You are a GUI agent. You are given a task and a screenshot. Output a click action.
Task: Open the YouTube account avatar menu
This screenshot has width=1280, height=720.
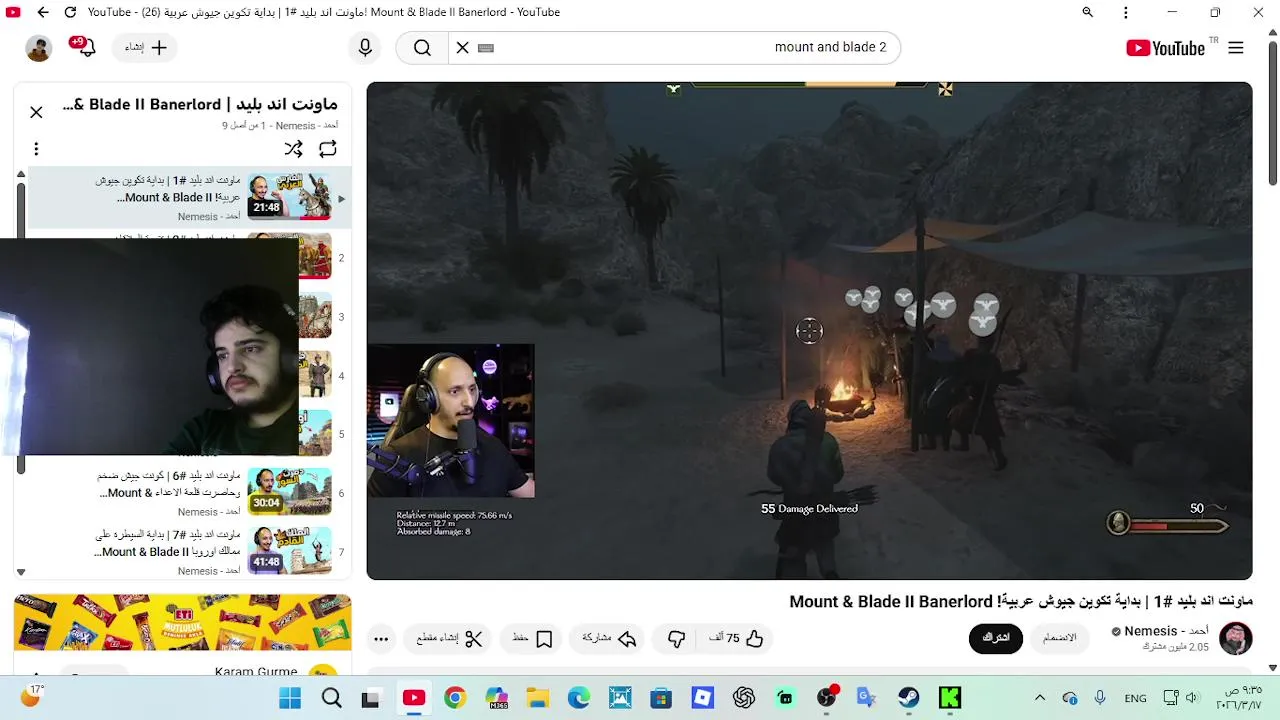point(39,48)
